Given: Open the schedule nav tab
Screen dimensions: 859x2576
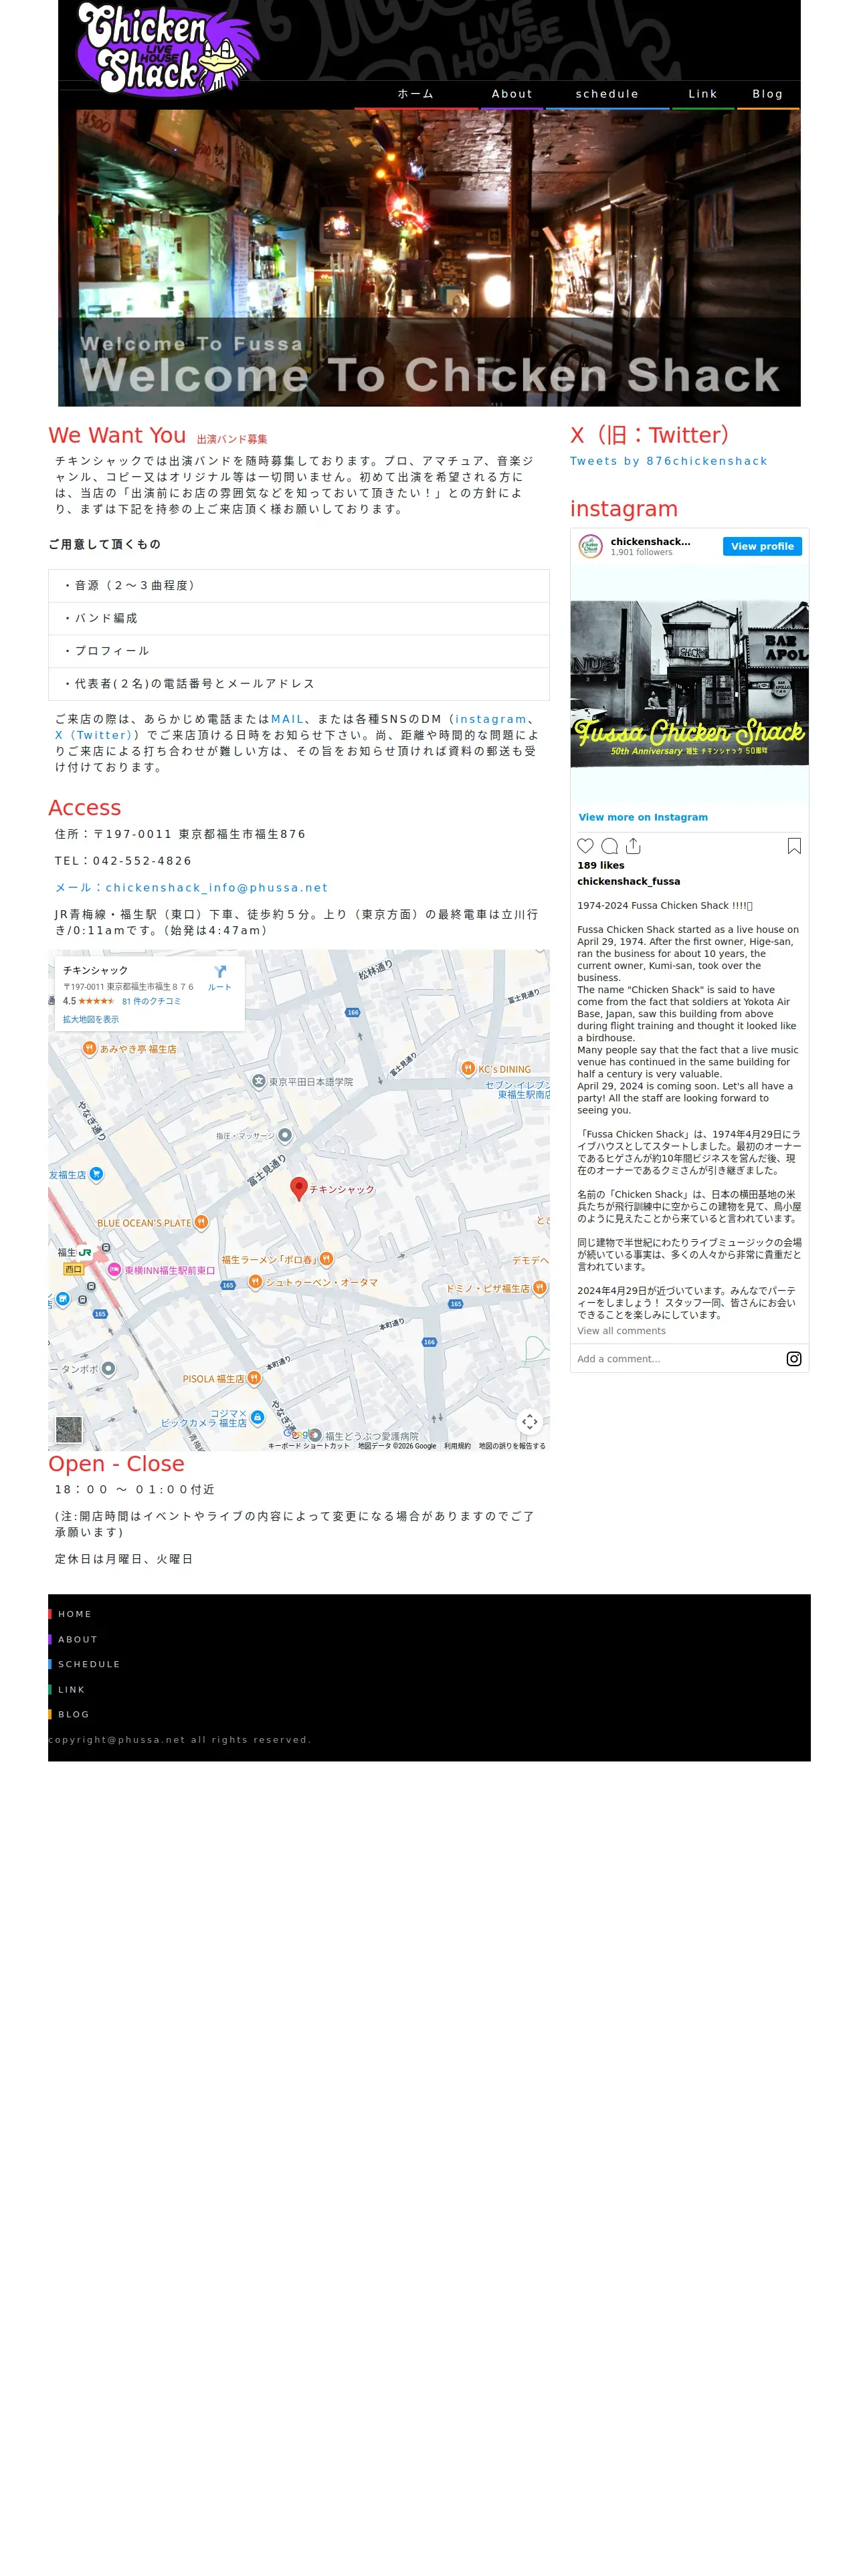Looking at the screenshot, I should coord(607,94).
